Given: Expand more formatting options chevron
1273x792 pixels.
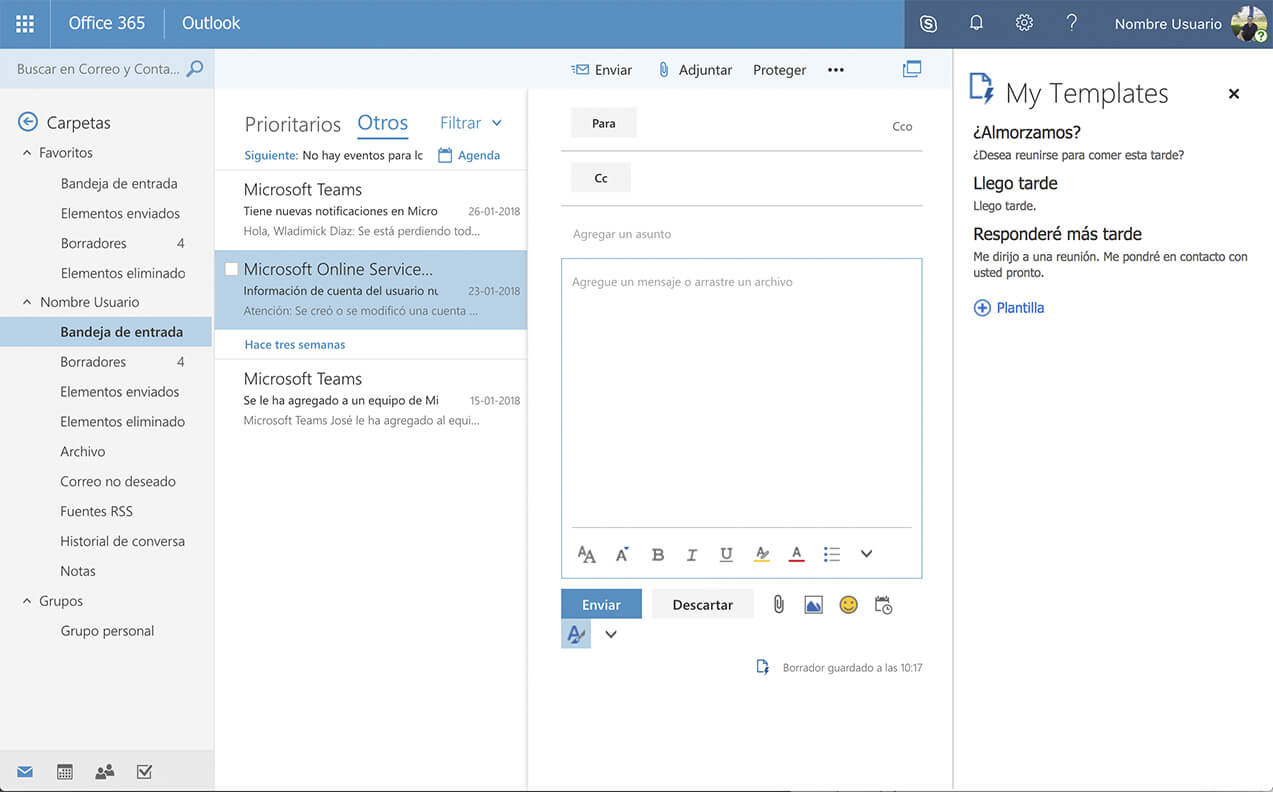Looking at the screenshot, I should pos(866,554).
